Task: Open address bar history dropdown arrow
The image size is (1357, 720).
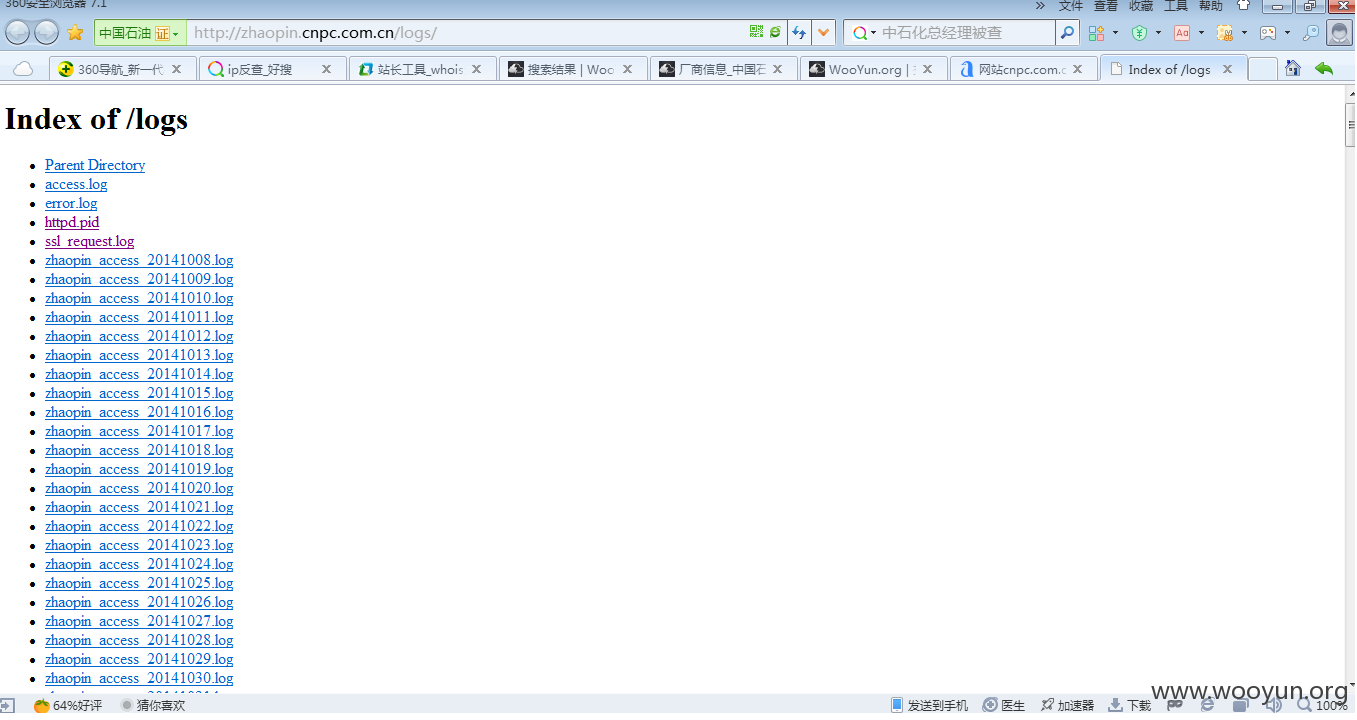Action: point(823,33)
